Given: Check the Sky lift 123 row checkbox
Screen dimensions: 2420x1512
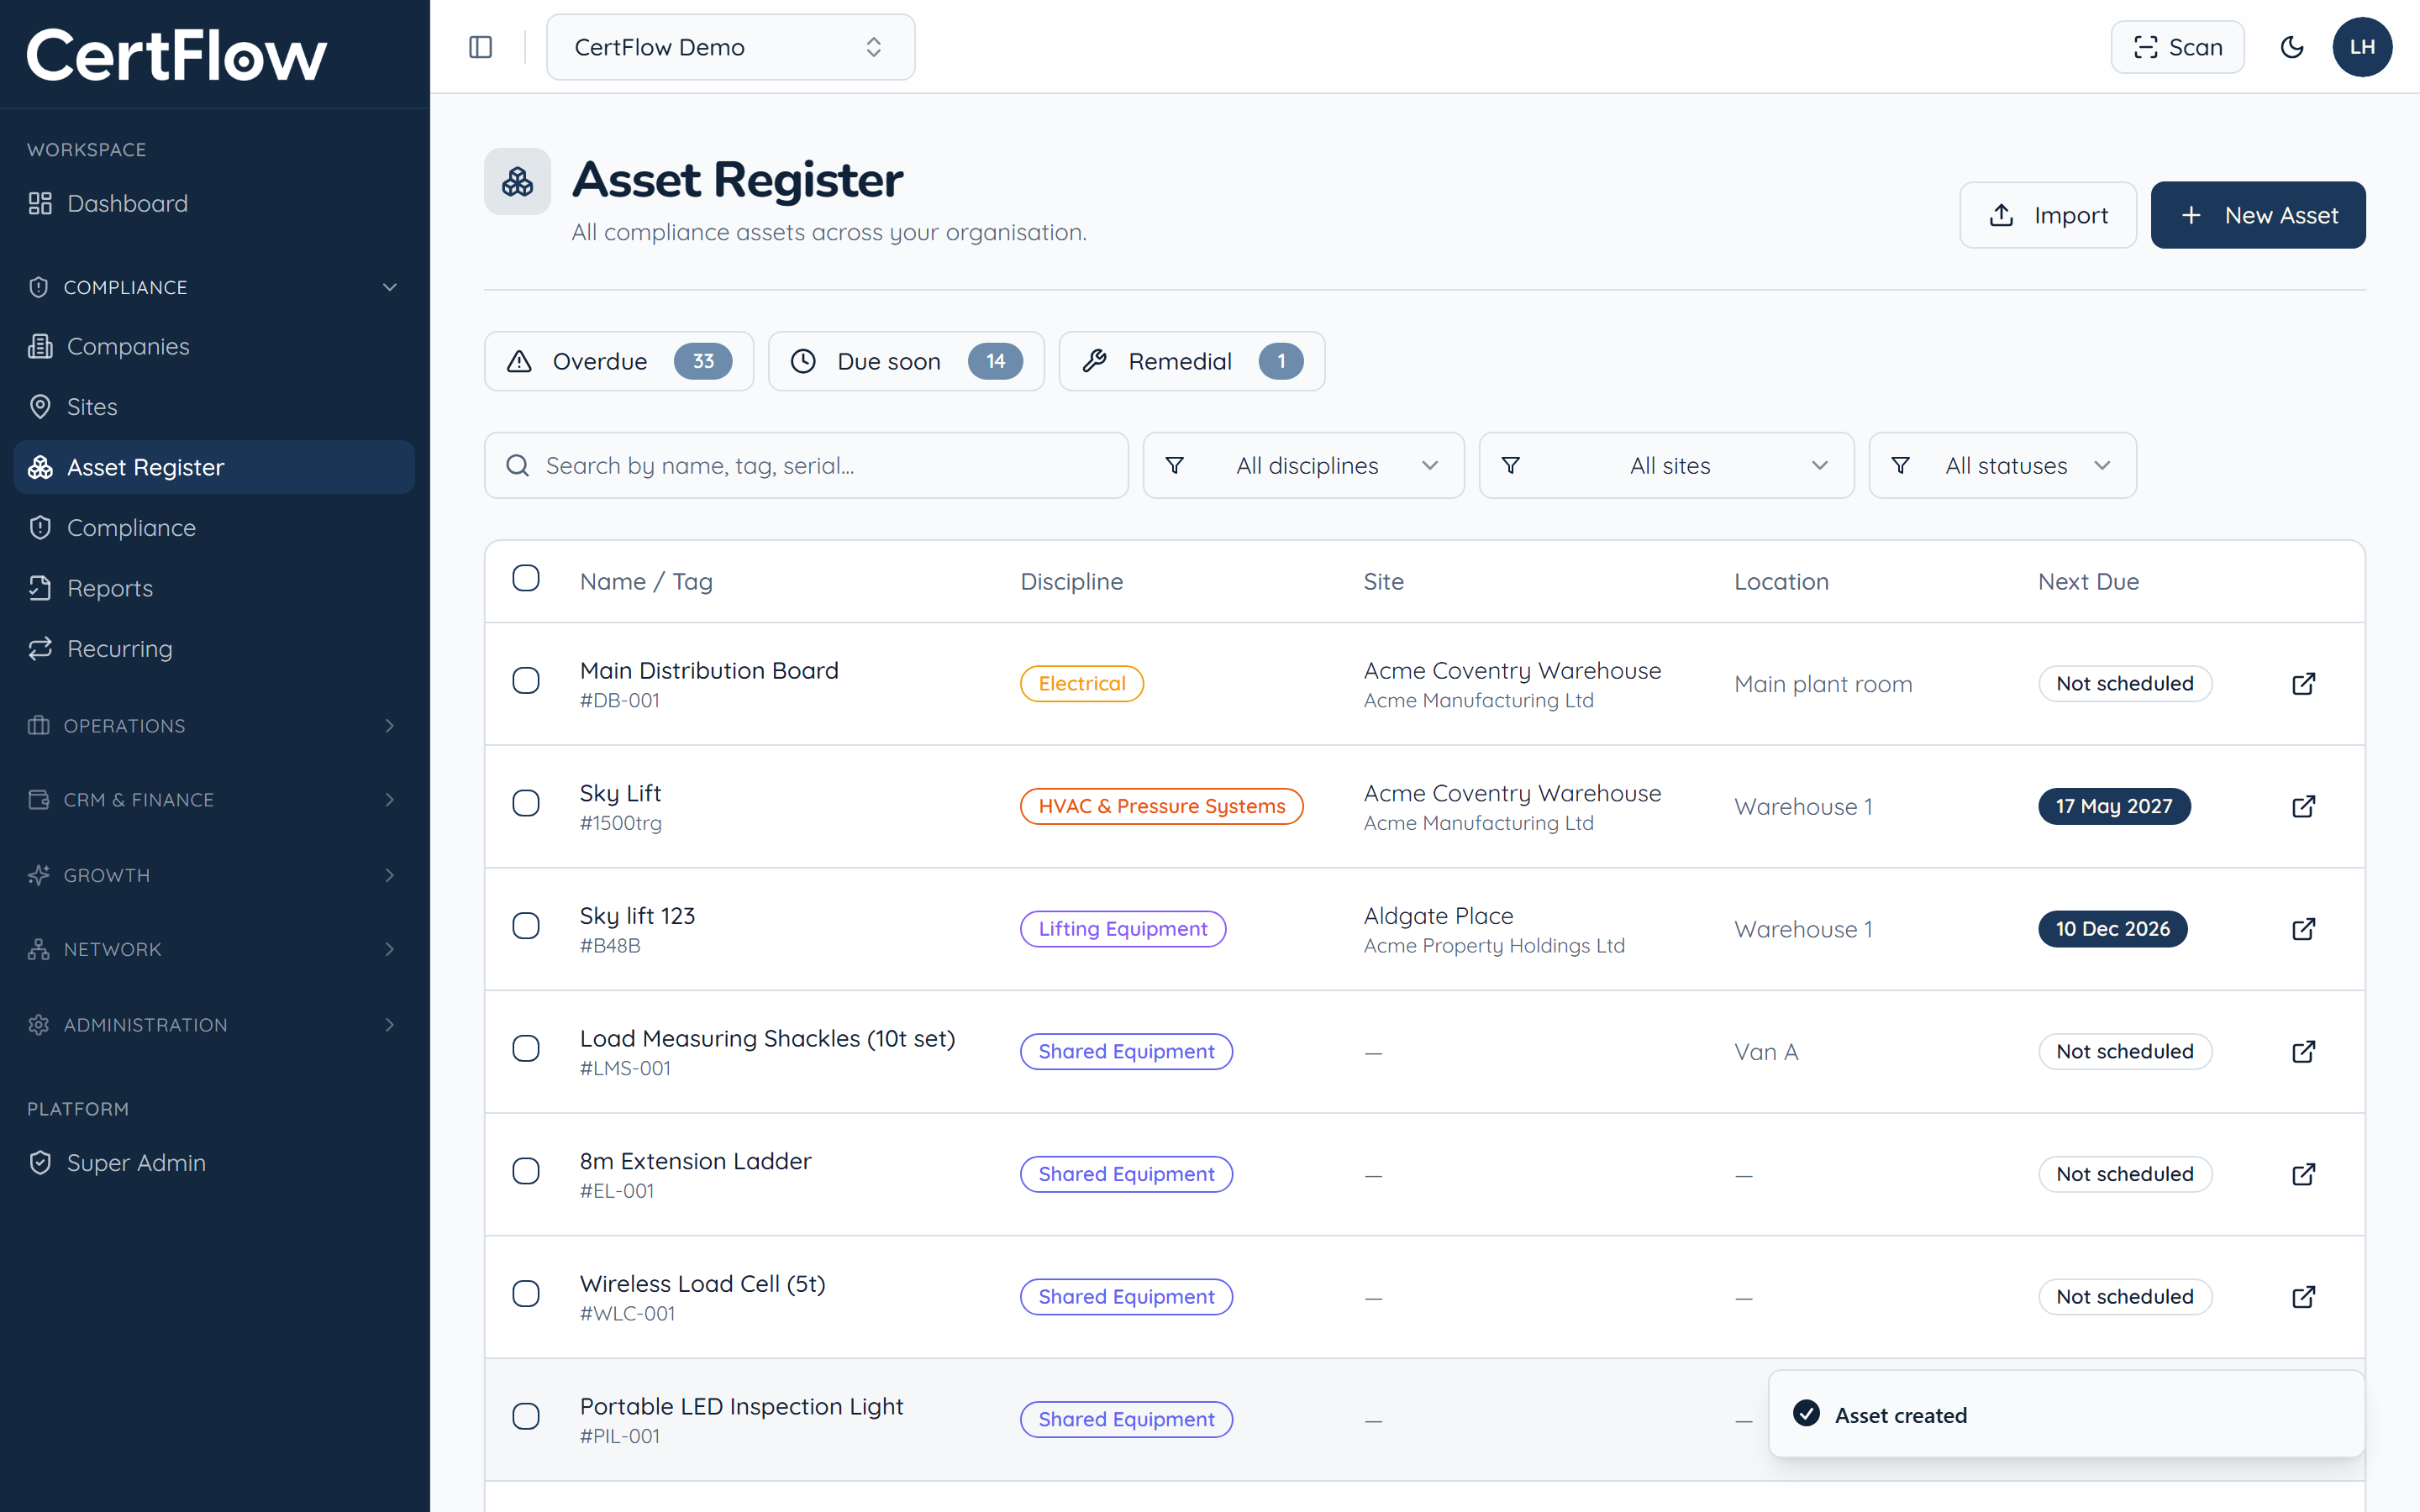Looking at the screenshot, I should click(526, 926).
